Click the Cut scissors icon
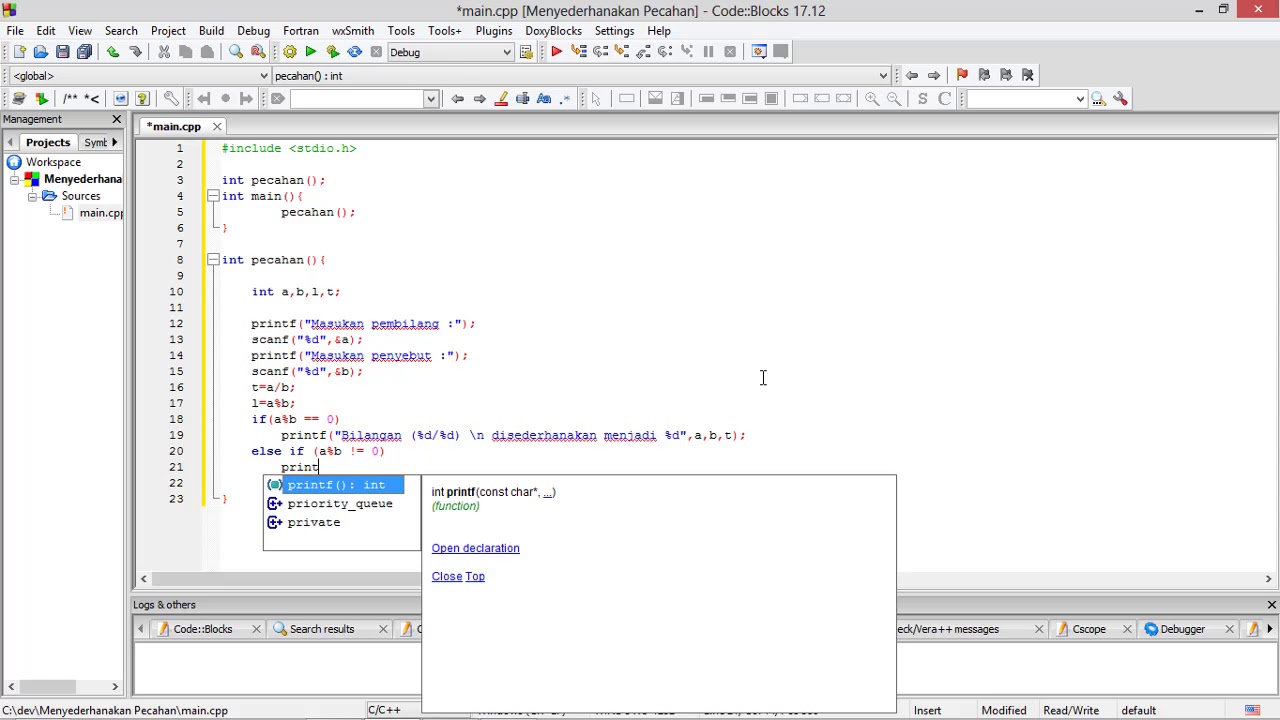1280x720 pixels. click(x=164, y=52)
